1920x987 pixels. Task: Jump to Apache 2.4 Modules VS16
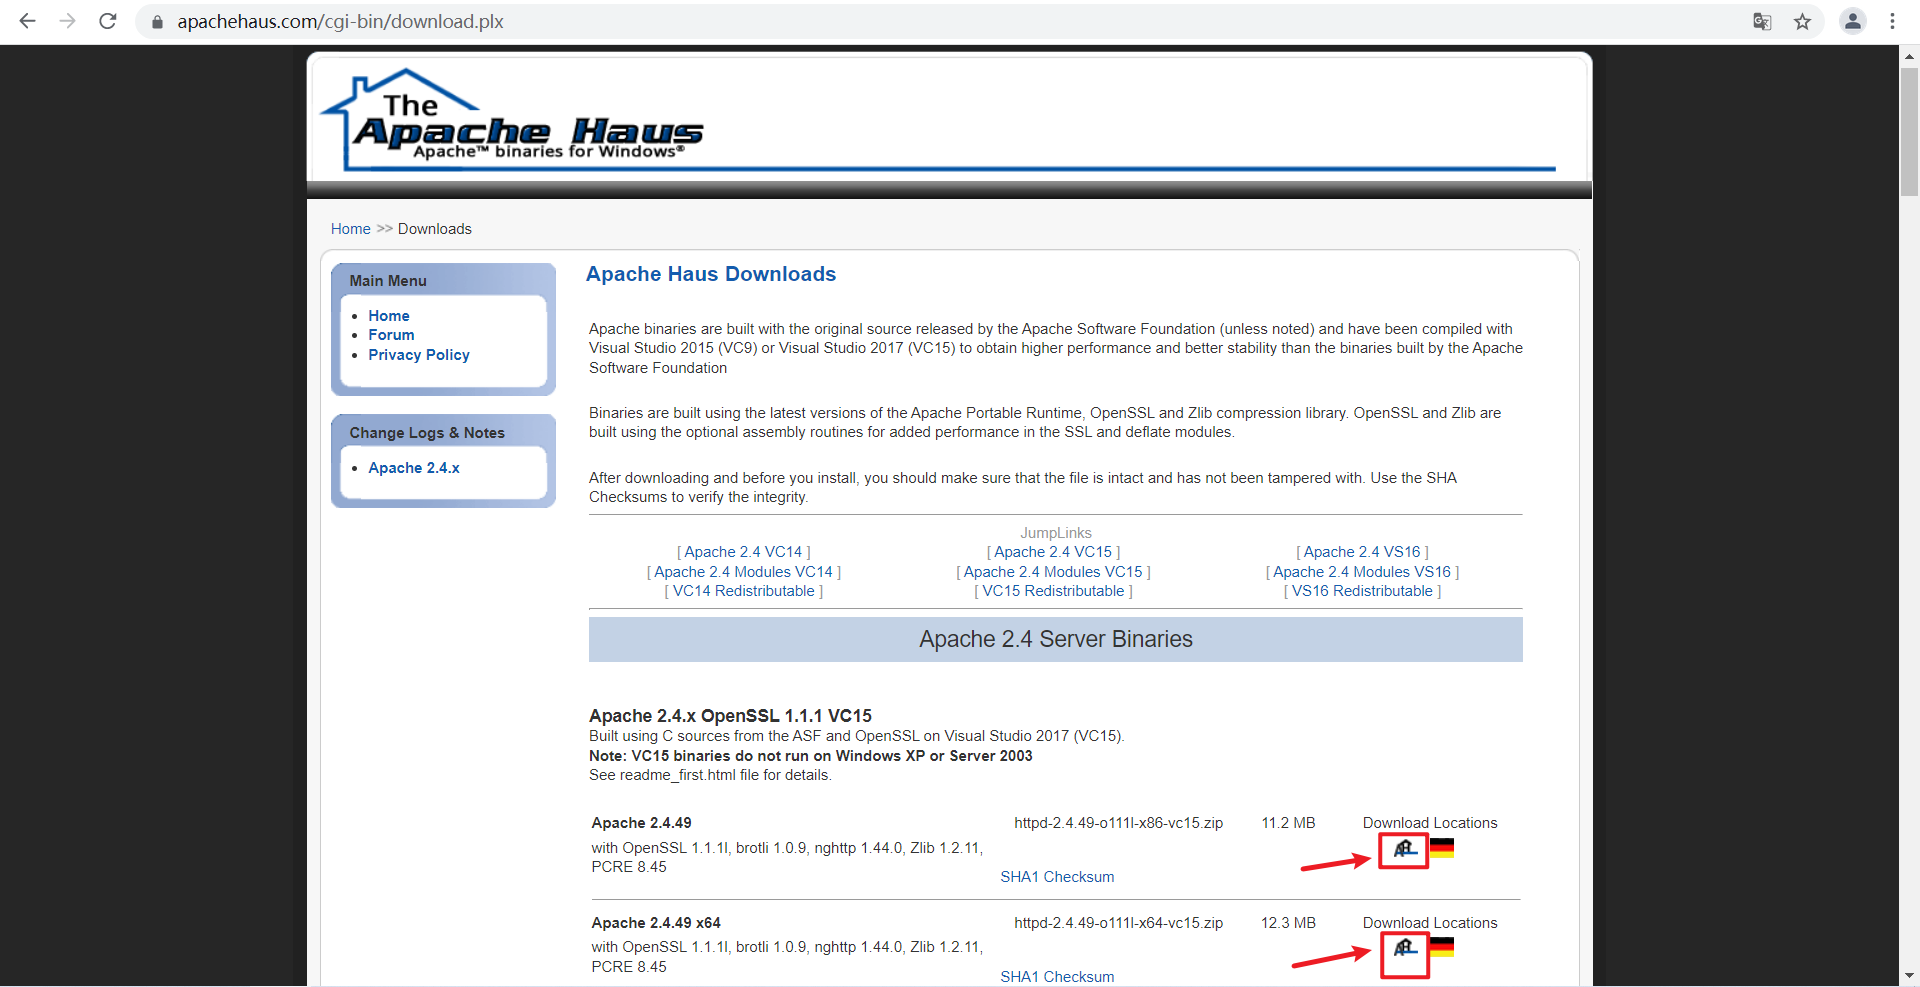(1362, 572)
